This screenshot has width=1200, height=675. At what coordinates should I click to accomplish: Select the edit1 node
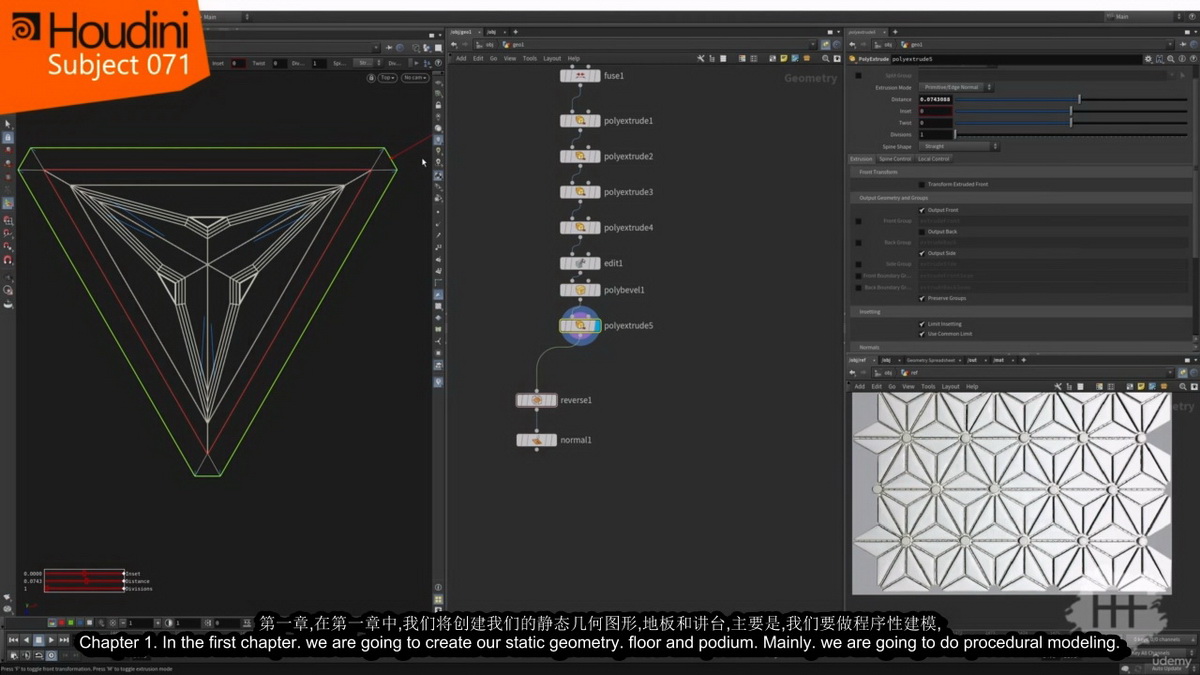pyautogui.click(x=580, y=263)
